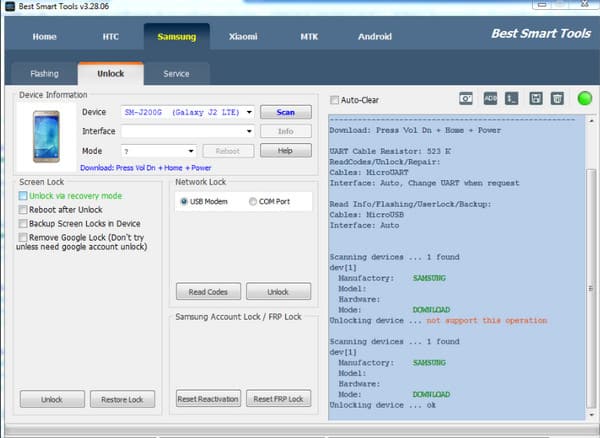
Task: Click the save log icon
Action: pyautogui.click(x=536, y=98)
